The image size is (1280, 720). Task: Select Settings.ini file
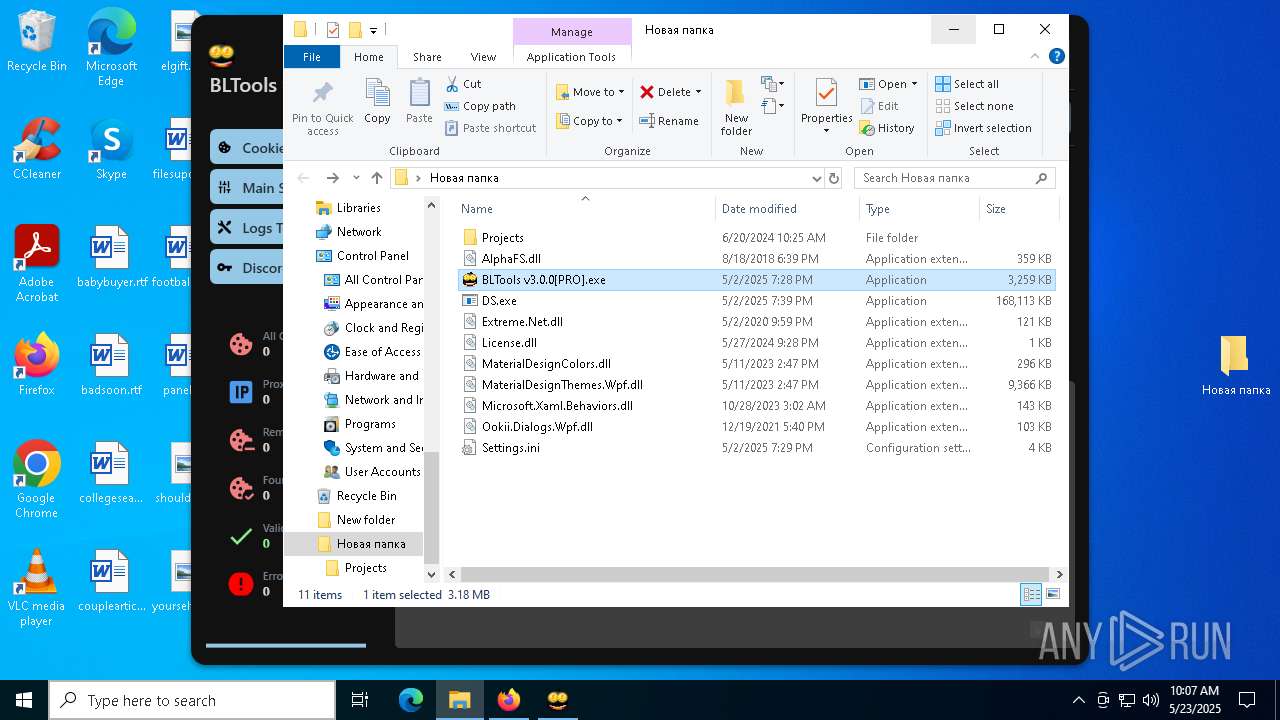click(756, 448)
